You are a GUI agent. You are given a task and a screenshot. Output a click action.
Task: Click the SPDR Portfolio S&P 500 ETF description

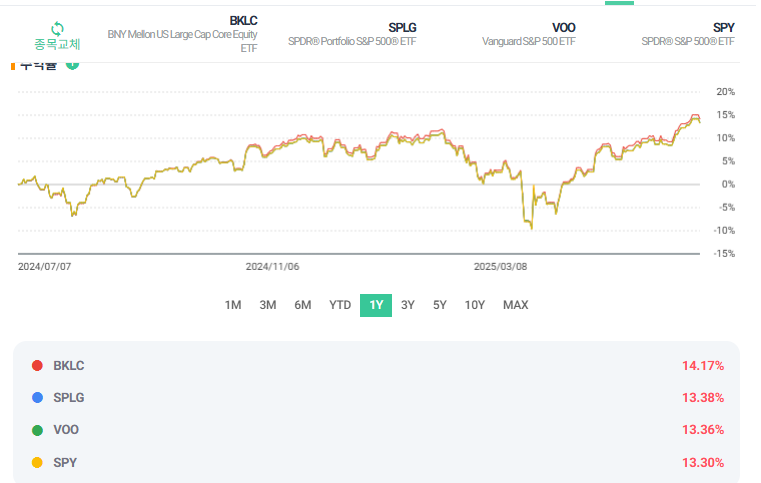click(x=352, y=41)
